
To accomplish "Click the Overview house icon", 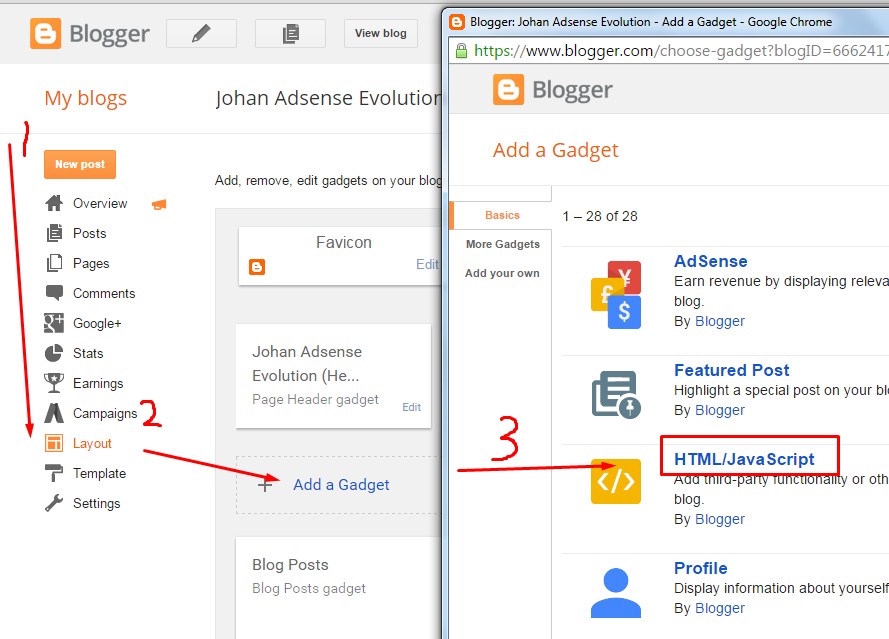I will pyautogui.click(x=54, y=203).
